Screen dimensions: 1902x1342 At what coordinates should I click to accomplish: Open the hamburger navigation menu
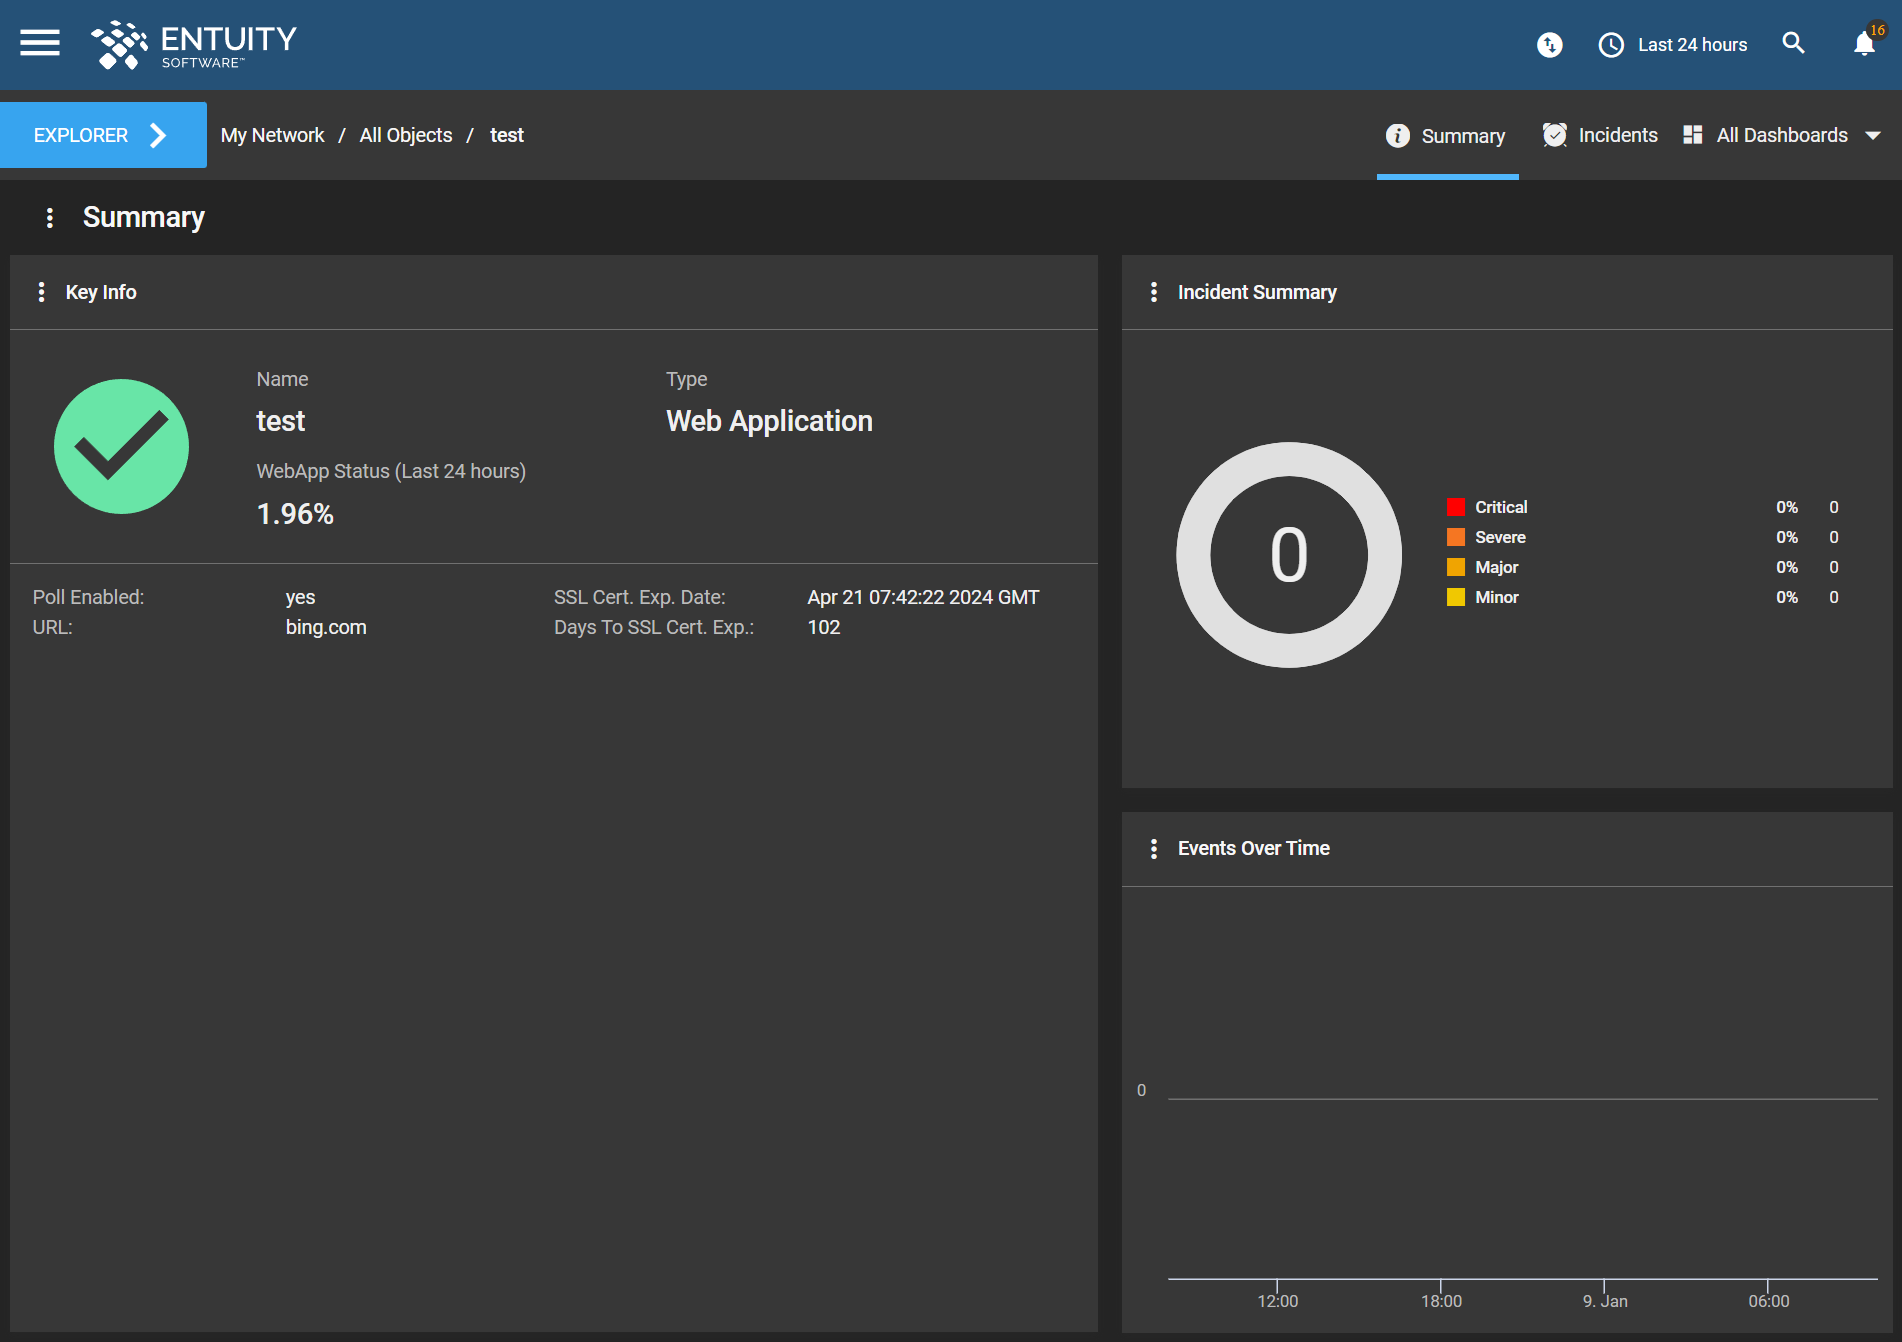pyautogui.click(x=39, y=42)
